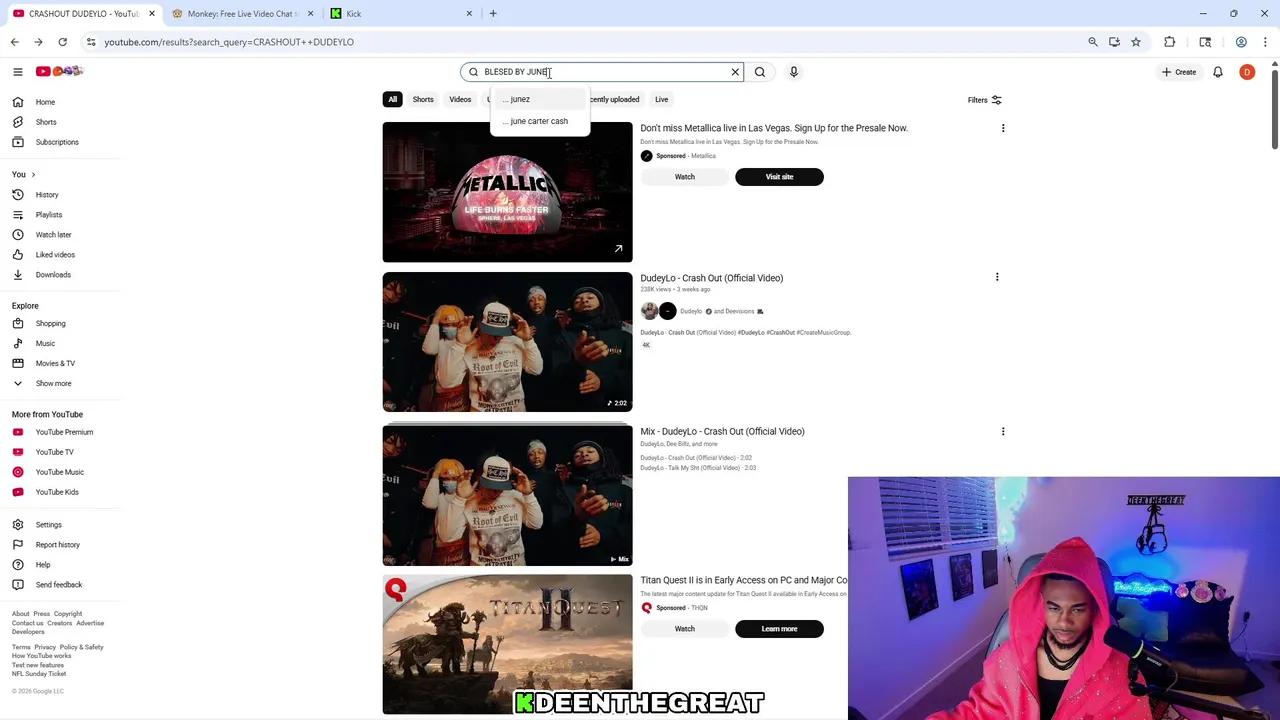Open Music under Explore
The height and width of the screenshot is (720, 1280).
45,344
